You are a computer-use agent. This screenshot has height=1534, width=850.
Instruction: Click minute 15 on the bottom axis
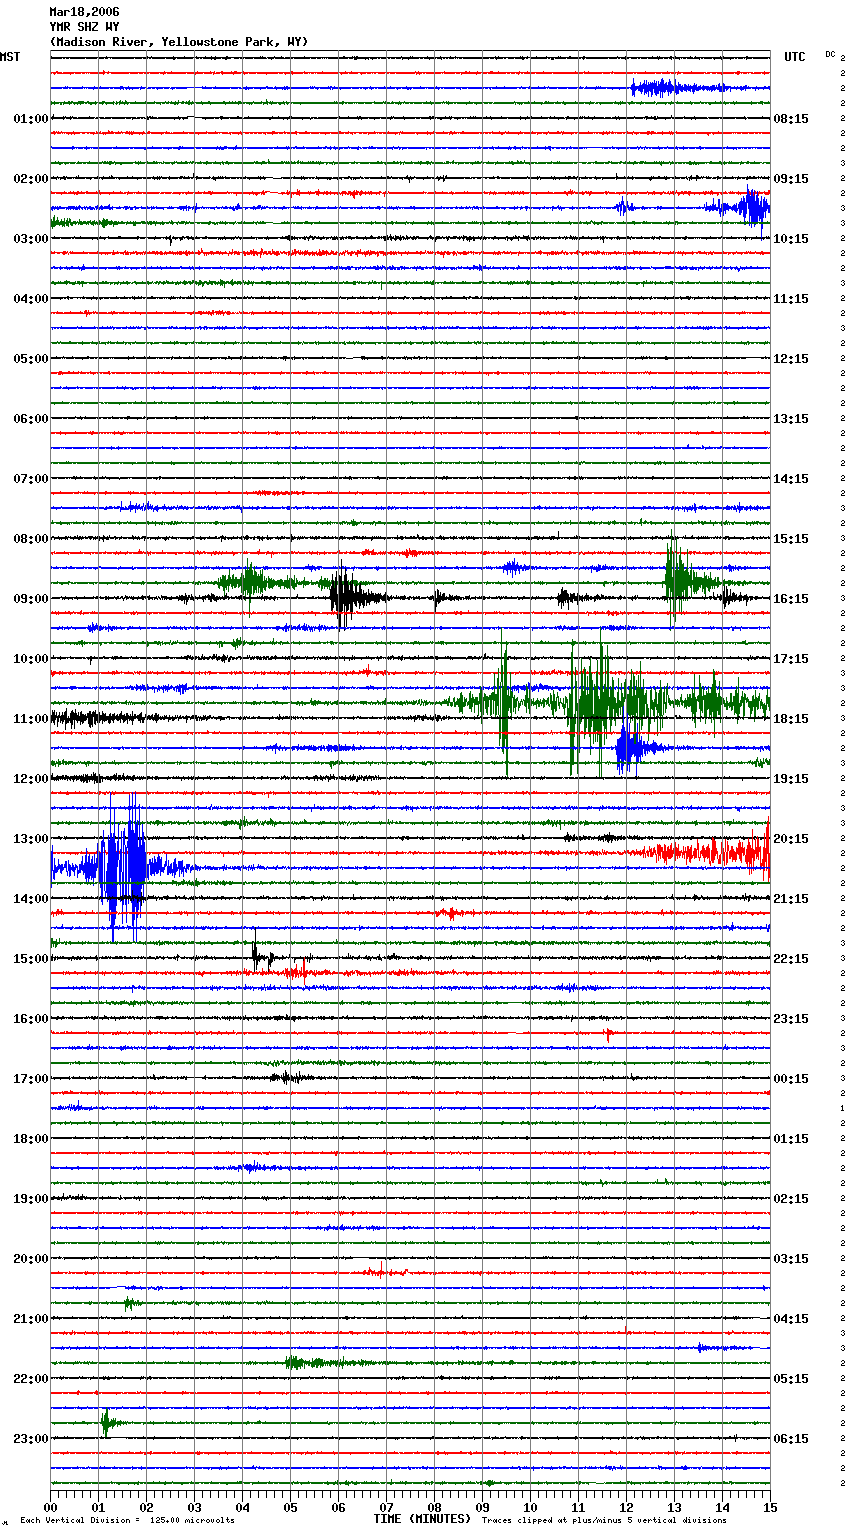pos(769,1507)
